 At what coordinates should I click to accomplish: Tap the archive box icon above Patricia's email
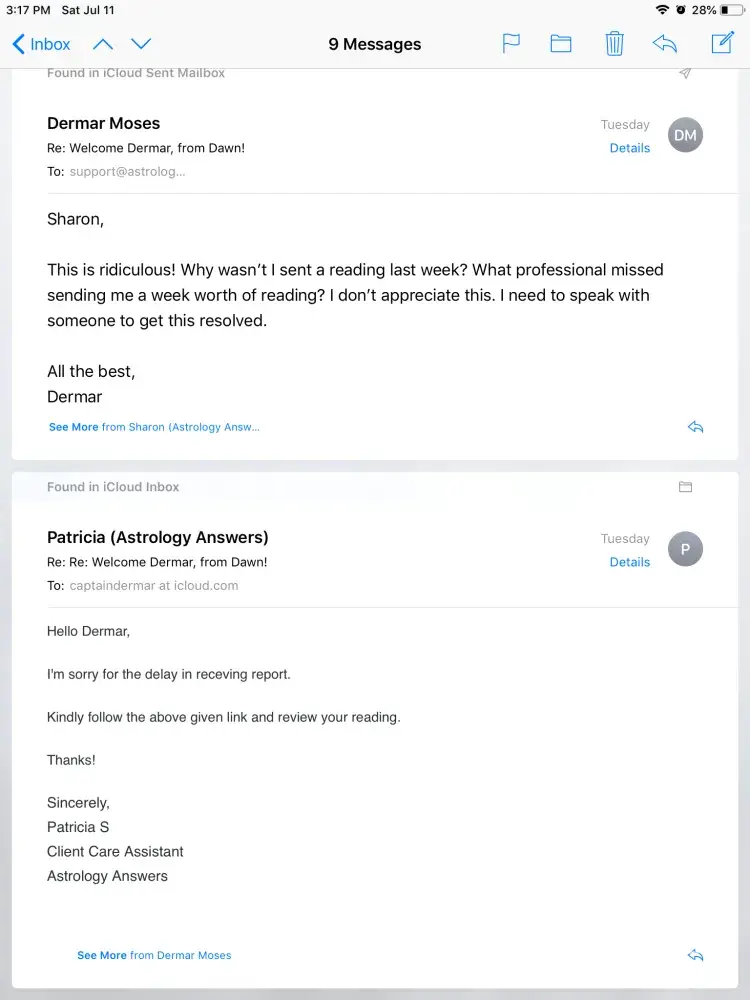[x=685, y=487]
